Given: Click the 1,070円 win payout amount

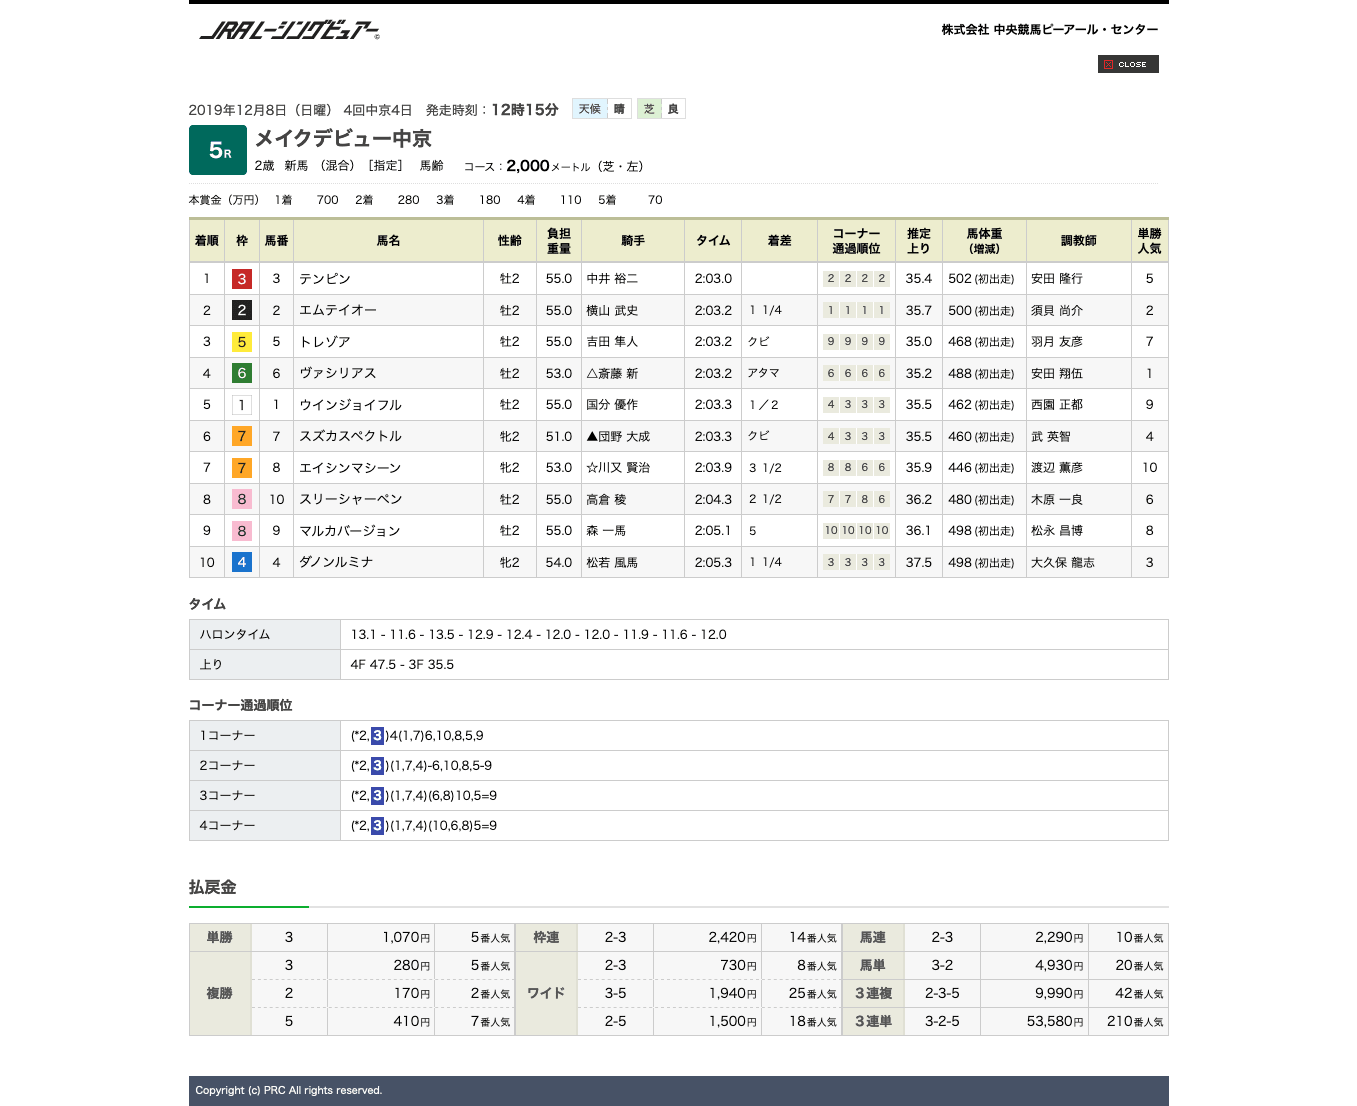Looking at the screenshot, I should coord(406,938).
